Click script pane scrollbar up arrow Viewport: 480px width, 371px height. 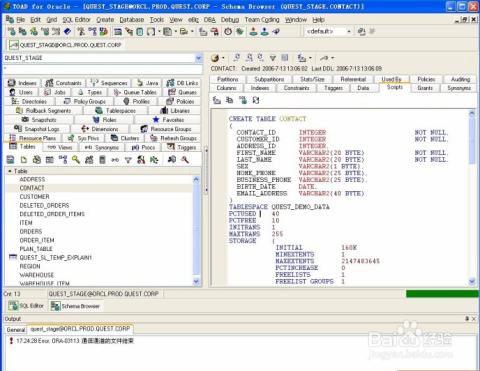tap(472, 113)
